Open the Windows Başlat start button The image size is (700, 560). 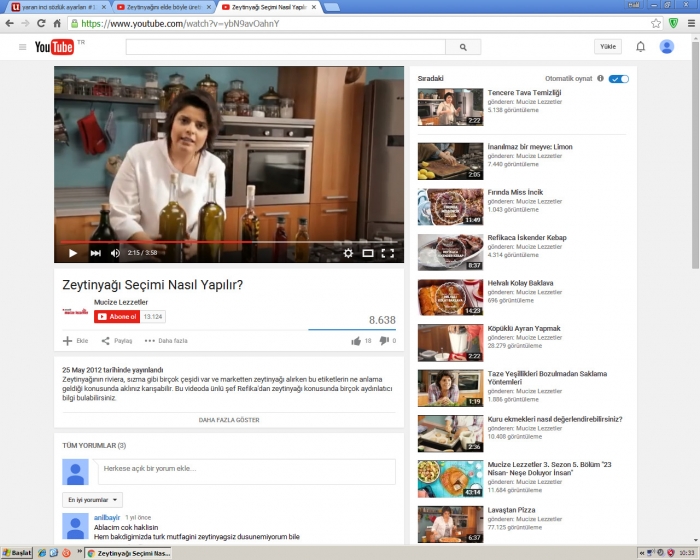click(x=17, y=553)
